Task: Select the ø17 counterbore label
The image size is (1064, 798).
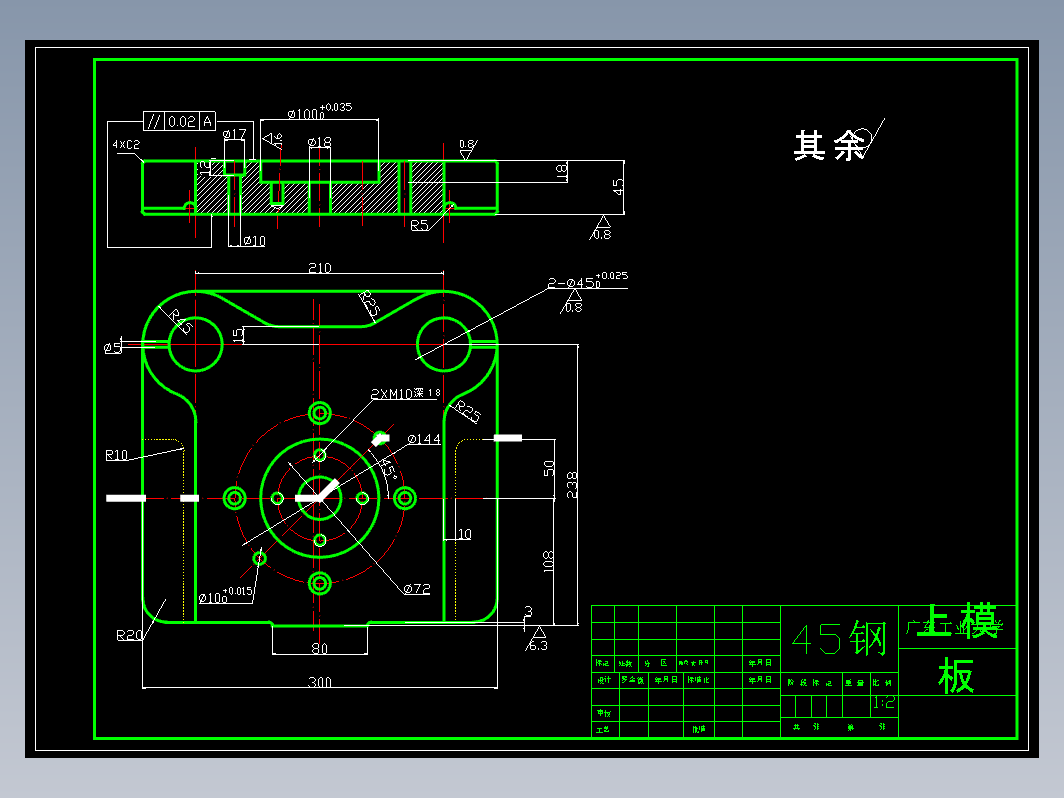Action: [234, 134]
